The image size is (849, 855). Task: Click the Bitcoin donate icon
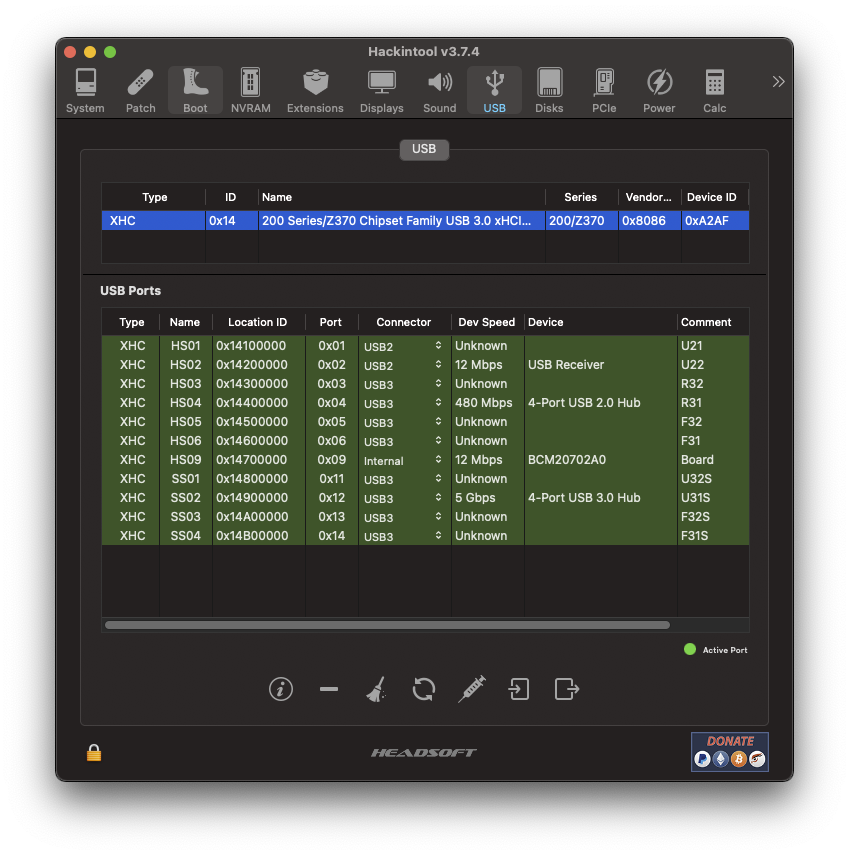click(739, 758)
